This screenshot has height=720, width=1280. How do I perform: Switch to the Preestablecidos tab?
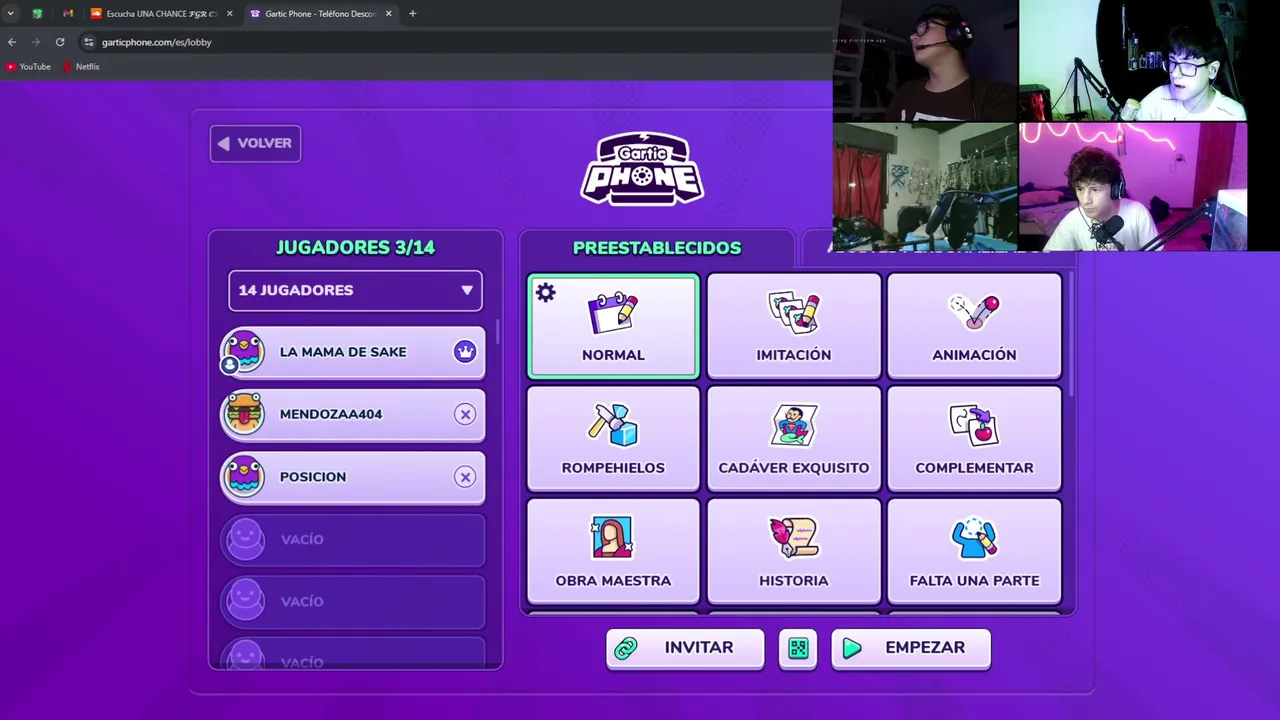click(657, 247)
